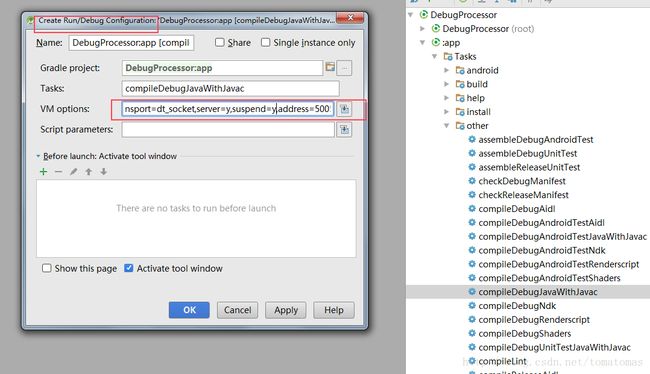
Task: Collapse the other task group
Action: (x=446, y=126)
